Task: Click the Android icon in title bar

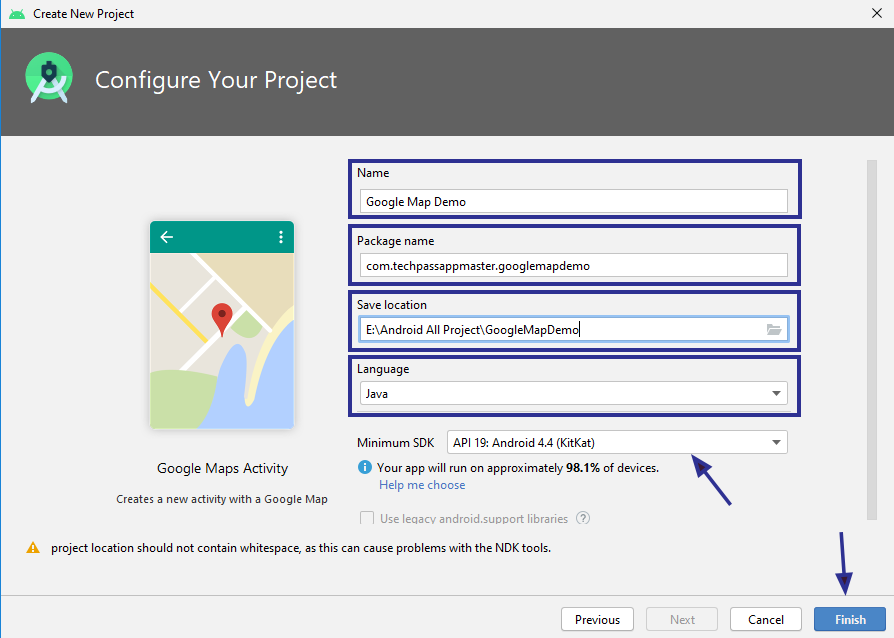Action: pyautogui.click(x=17, y=14)
